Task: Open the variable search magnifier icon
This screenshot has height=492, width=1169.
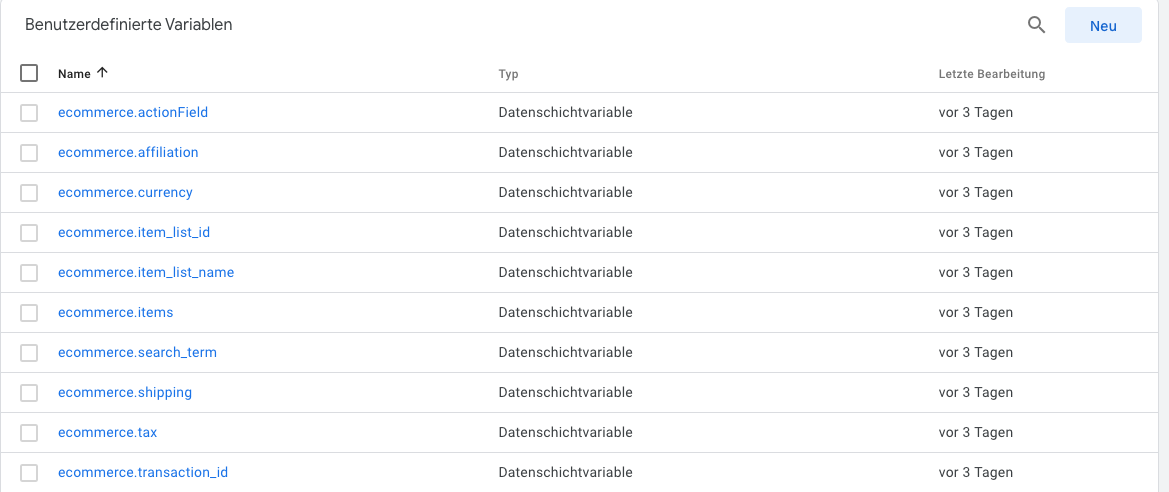Action: (1036, 25)
